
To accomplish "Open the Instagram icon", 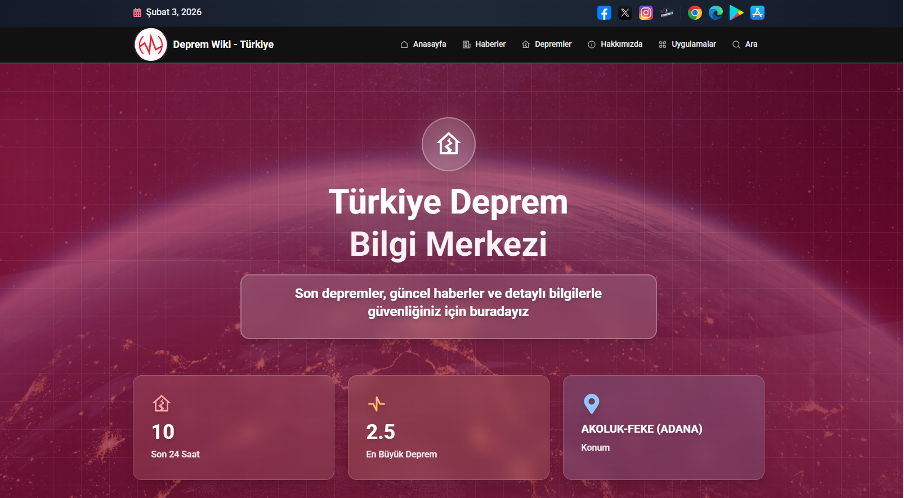I will pos(646,13).
